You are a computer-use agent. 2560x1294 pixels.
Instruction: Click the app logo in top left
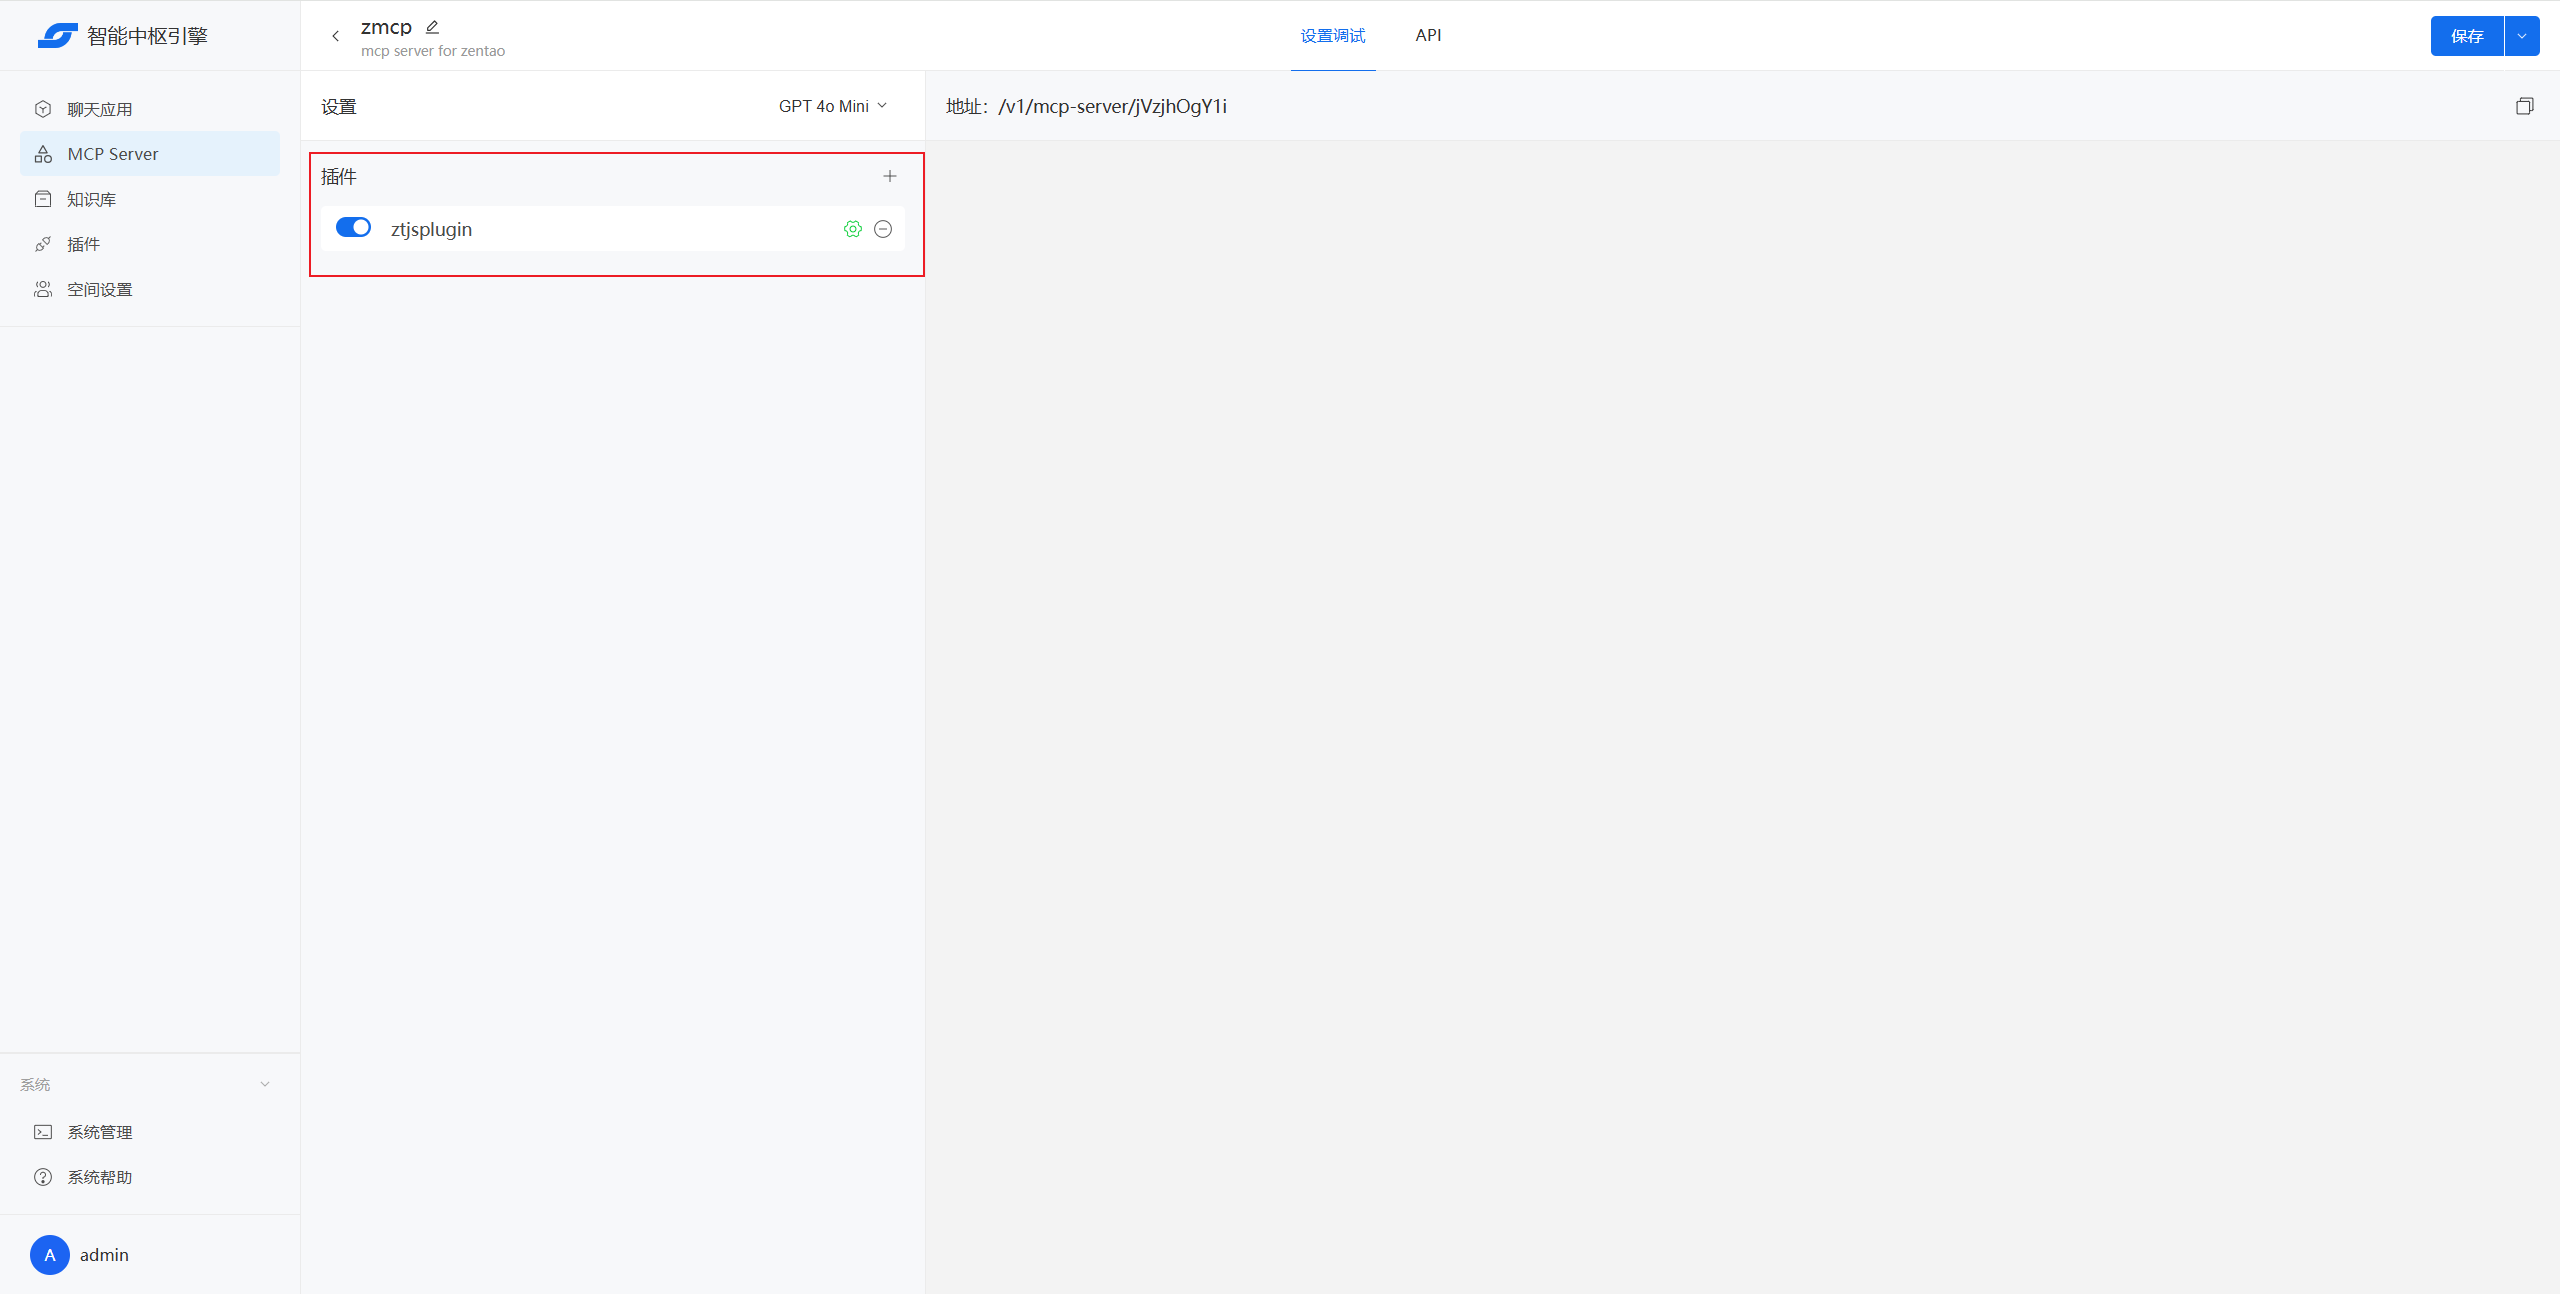[x=58, y=36]
